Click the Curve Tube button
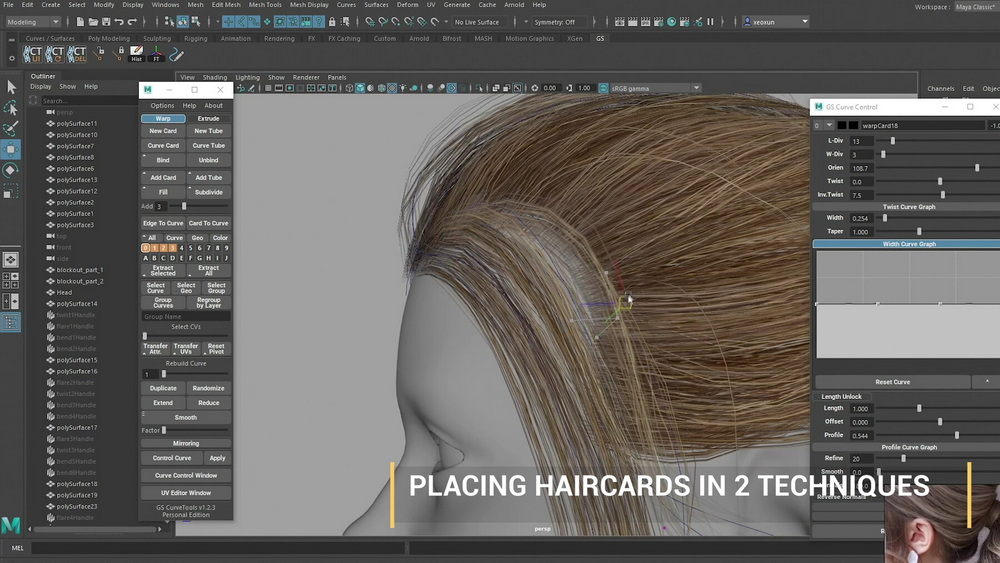 (209, 145)
